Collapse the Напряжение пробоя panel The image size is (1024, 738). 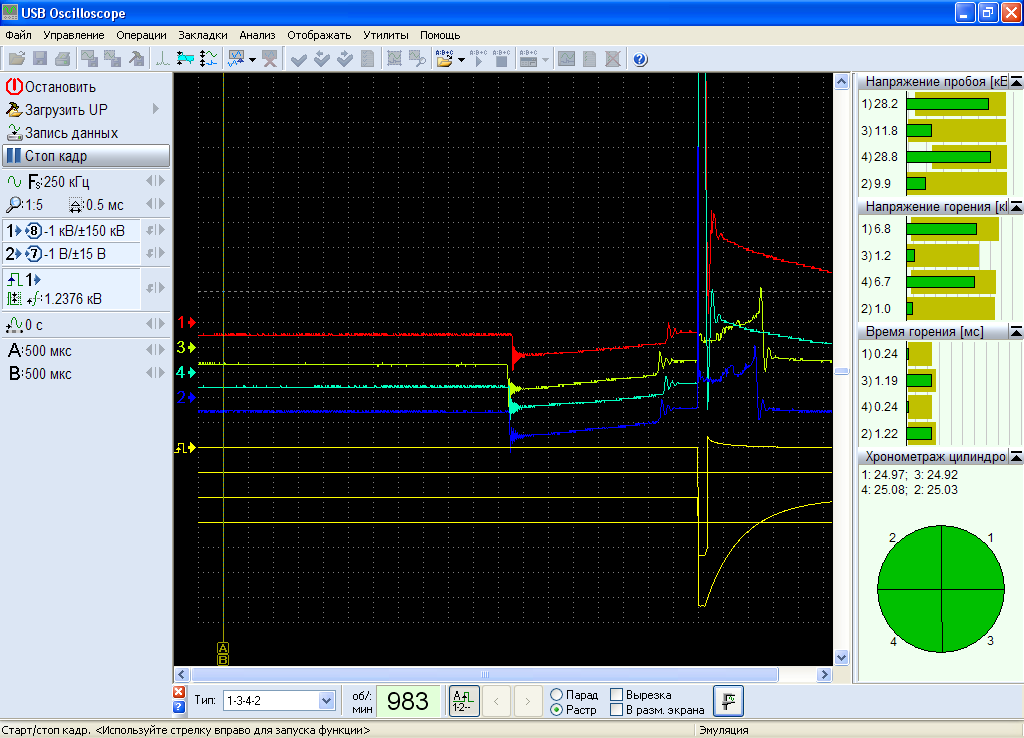coord(1016,81)
